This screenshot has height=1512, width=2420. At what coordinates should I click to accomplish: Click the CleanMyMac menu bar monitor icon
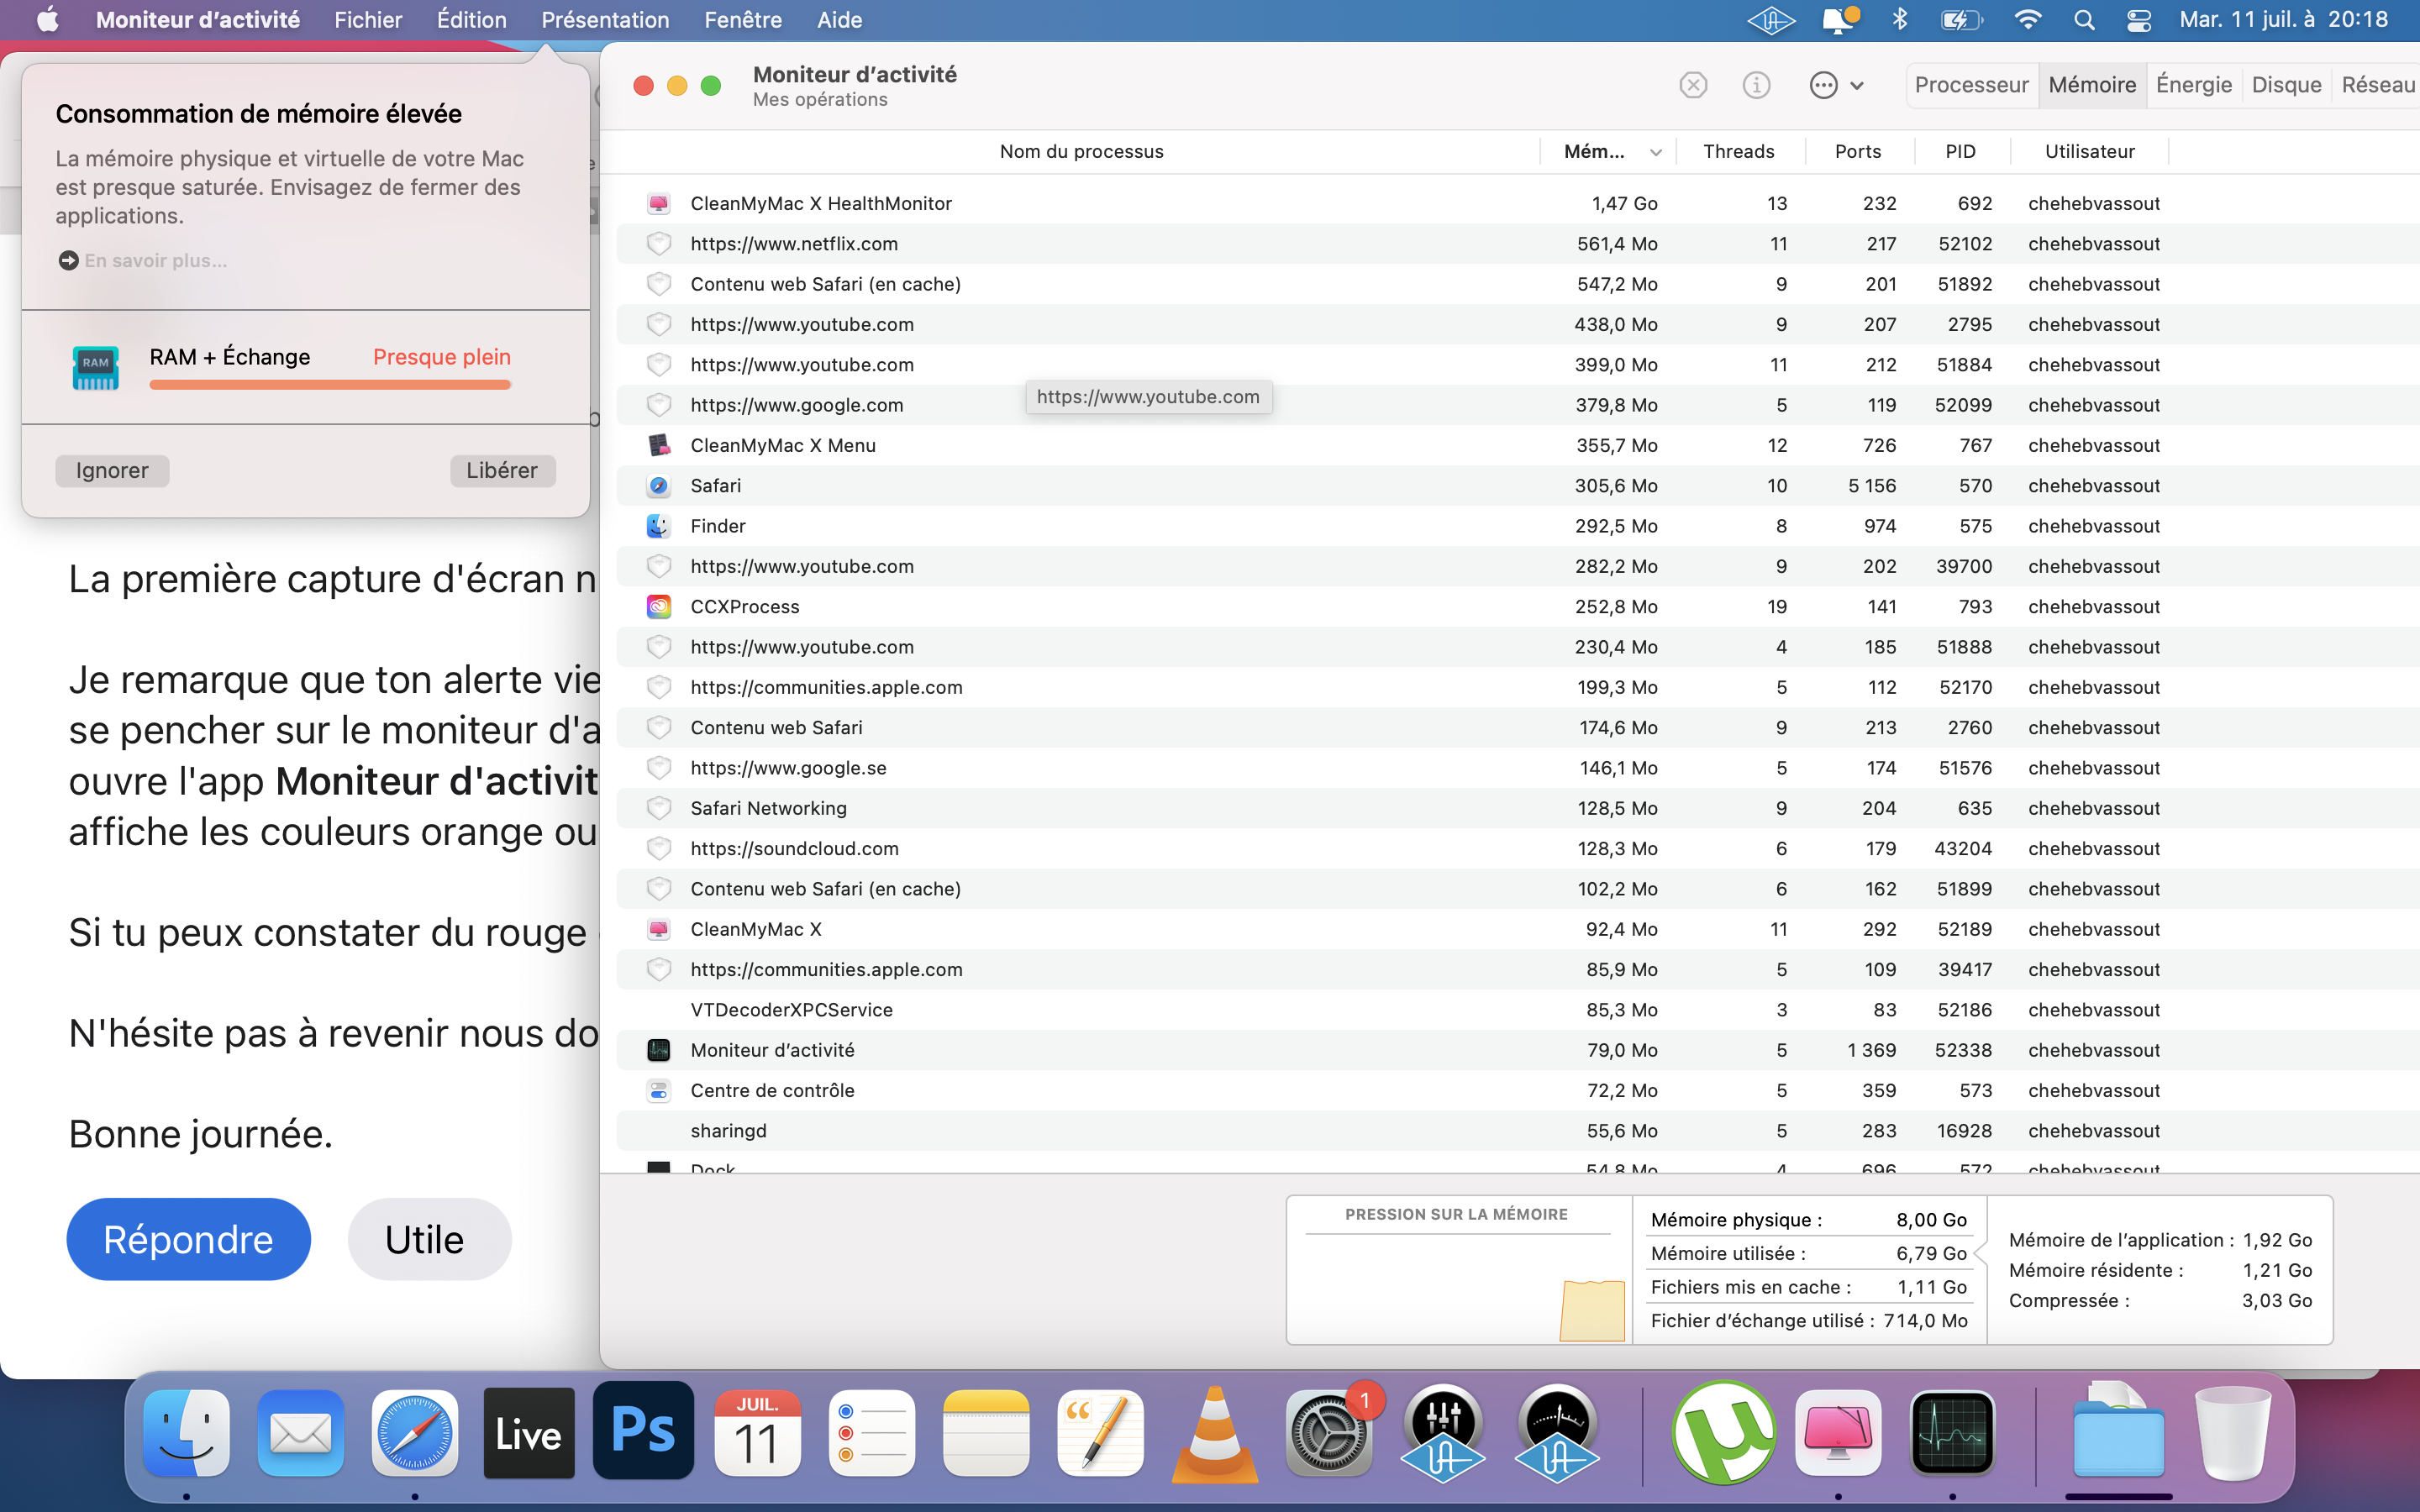[1838, 20]
